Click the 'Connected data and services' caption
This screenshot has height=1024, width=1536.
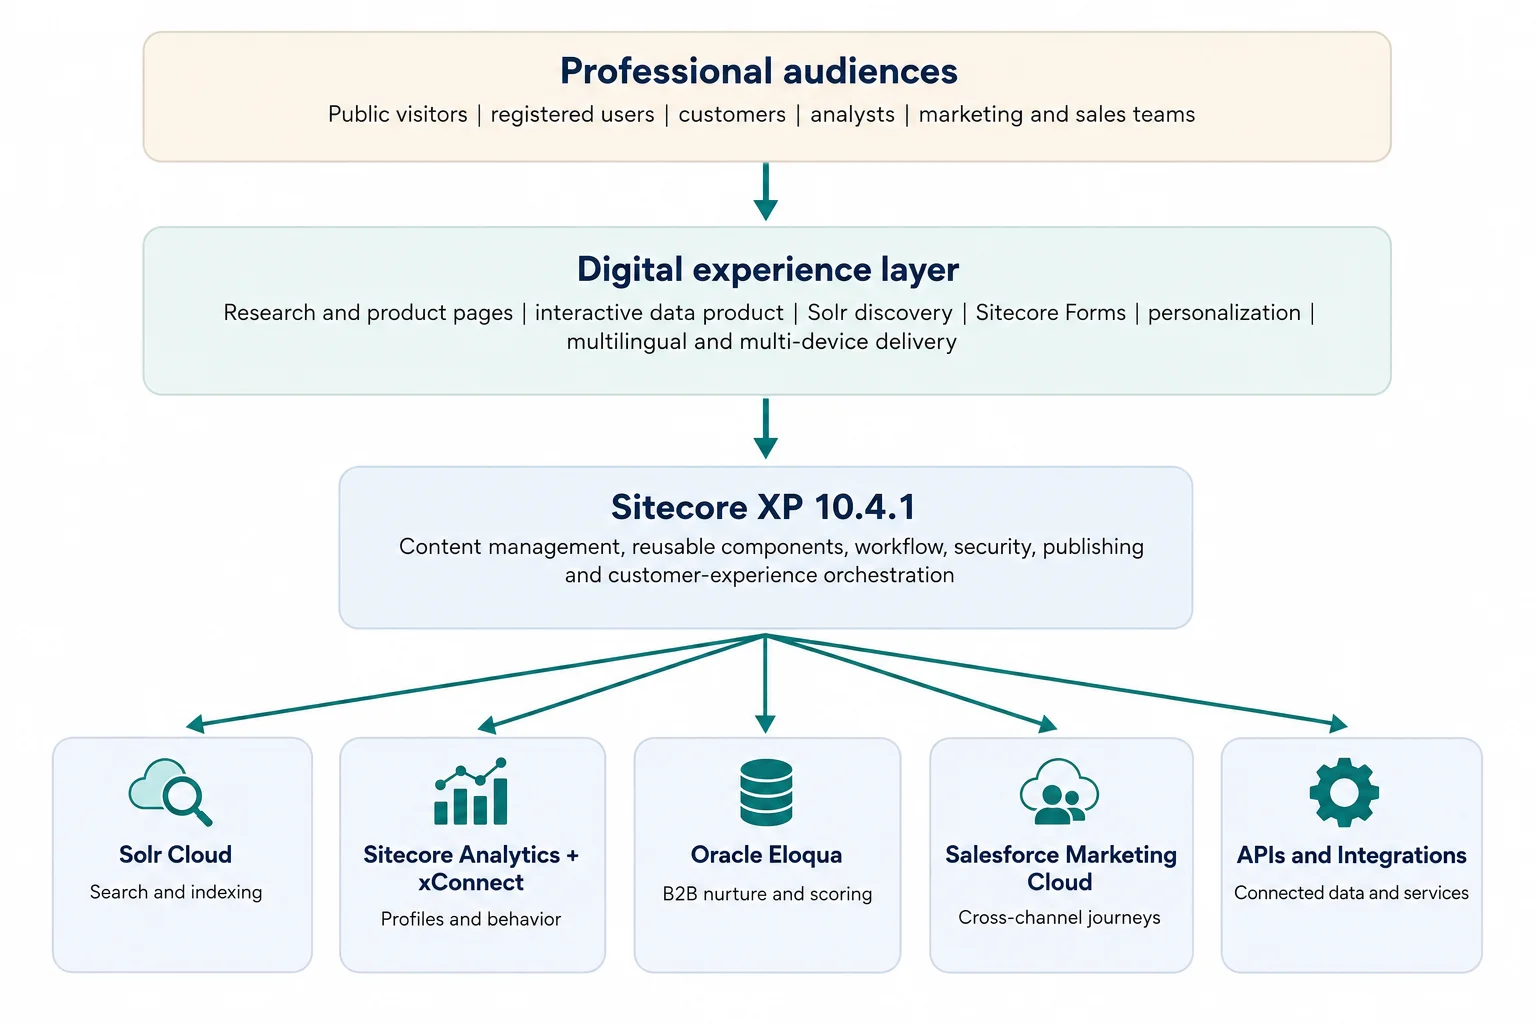tap(1352, 893)
